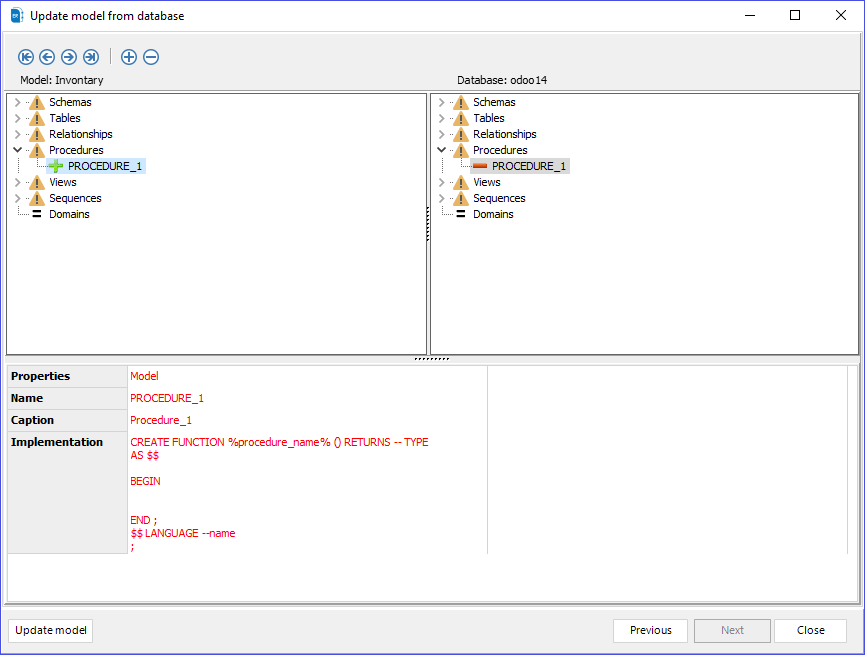
Task: Click the go-to-first navigation icon
Action: click(x=26, y=57)
